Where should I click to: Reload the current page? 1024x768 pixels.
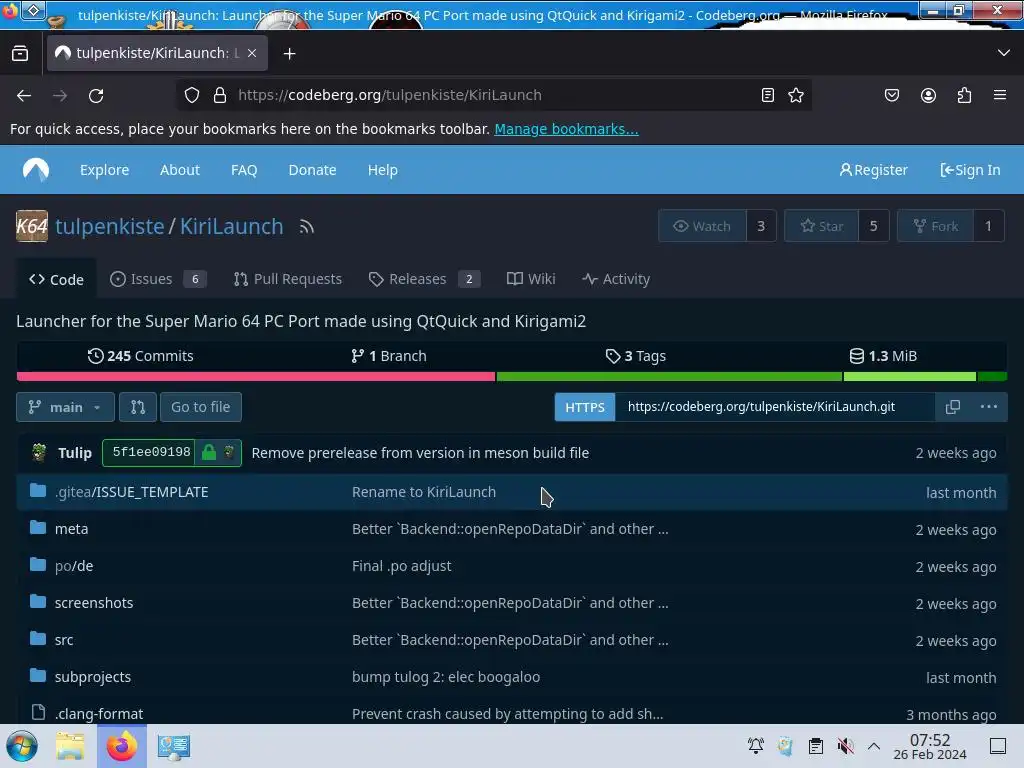tap(96, 95)
